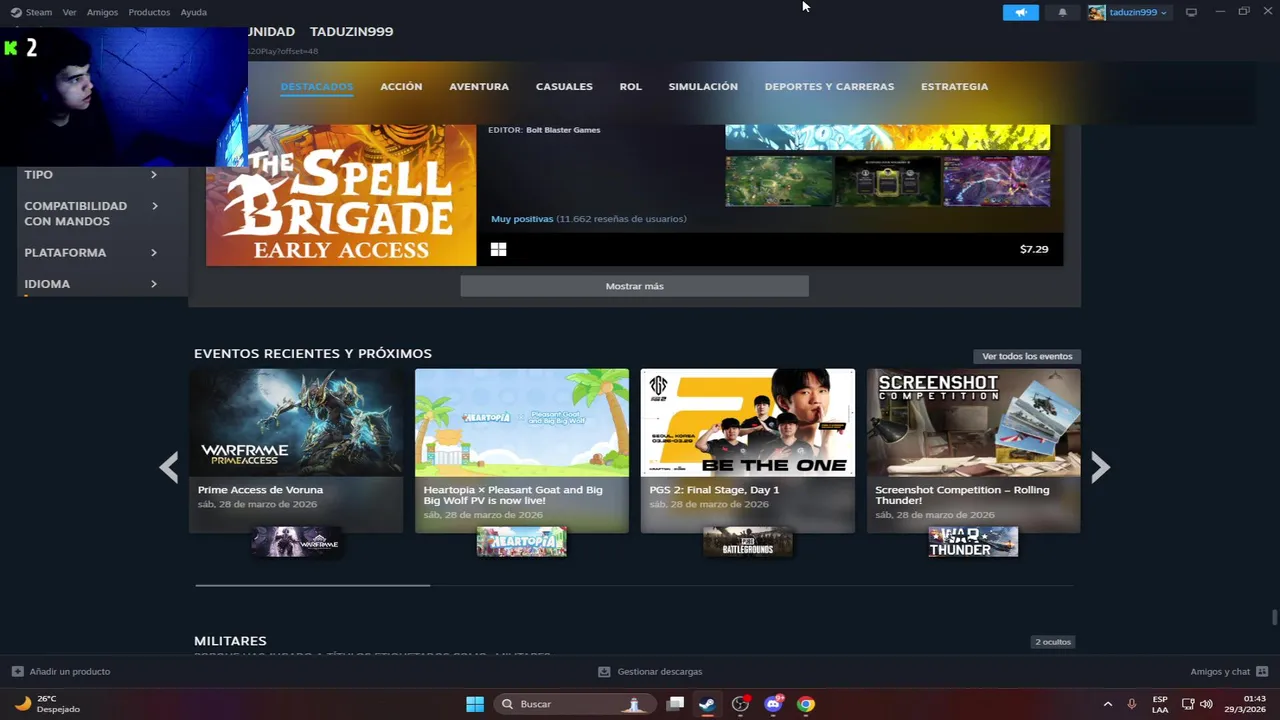1280x720 pixels.
Task: Click the microphone tray icon
Action: (1132, 704)
